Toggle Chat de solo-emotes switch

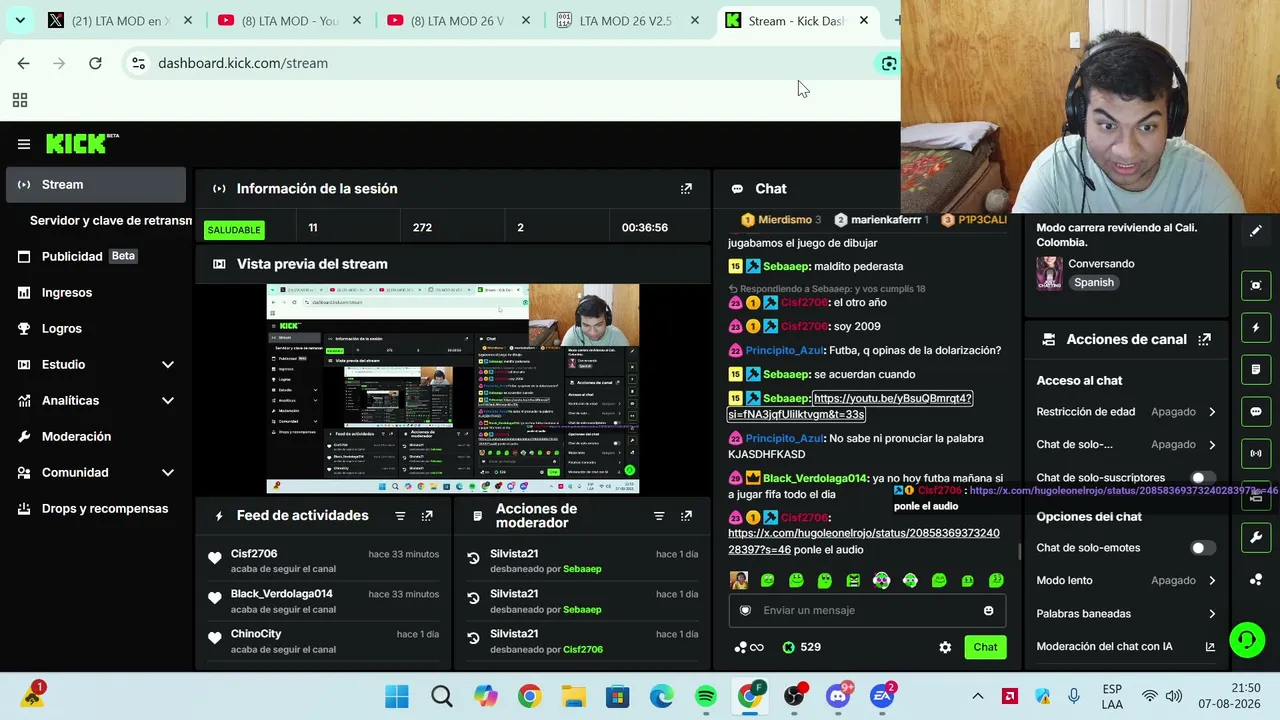coord(1203,548)
